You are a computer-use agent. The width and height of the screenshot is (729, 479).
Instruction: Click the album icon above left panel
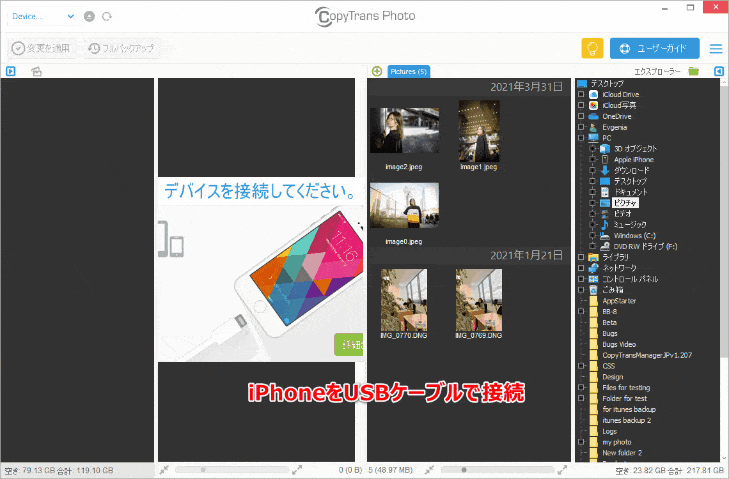click(36, 71)
